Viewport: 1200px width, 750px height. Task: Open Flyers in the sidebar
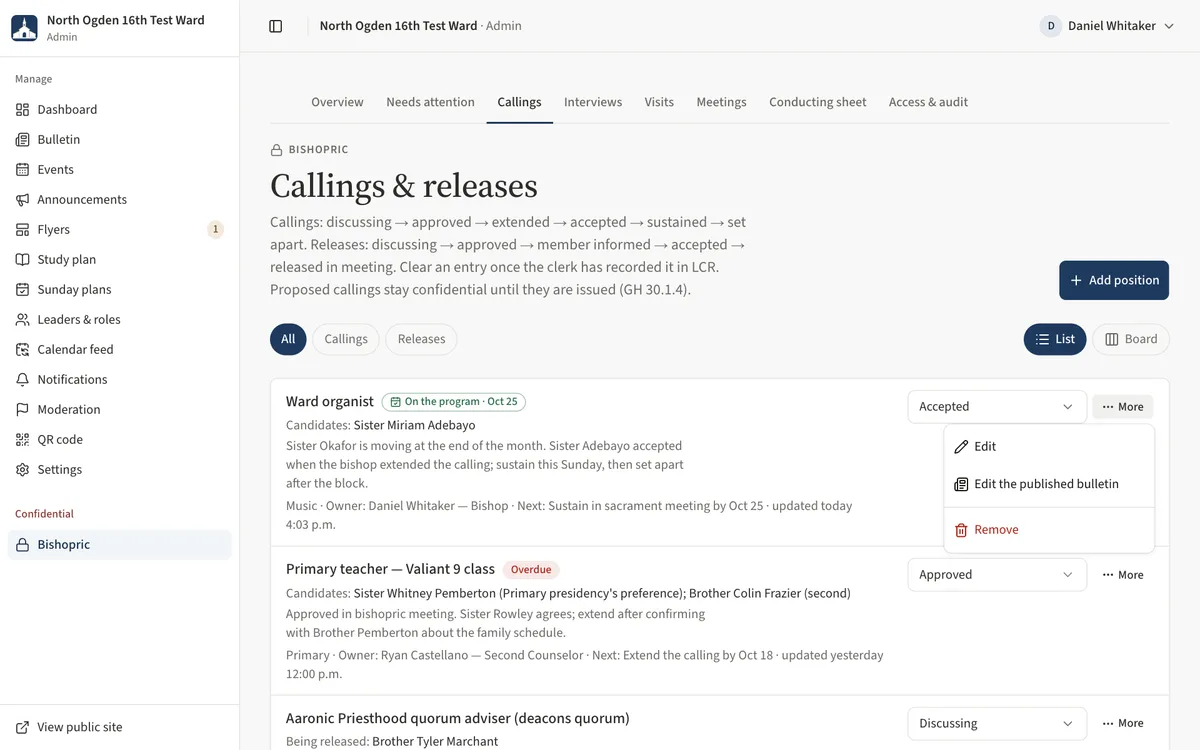pyautogui.click(x=120, y=229)
